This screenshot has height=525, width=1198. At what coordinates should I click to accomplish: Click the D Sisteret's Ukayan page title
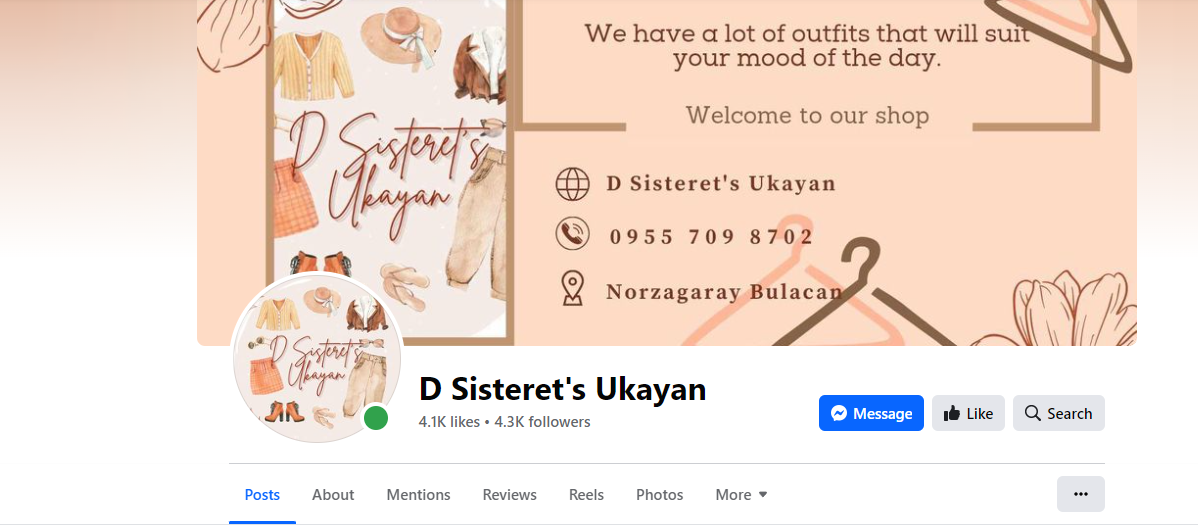[x=562, y=390]
